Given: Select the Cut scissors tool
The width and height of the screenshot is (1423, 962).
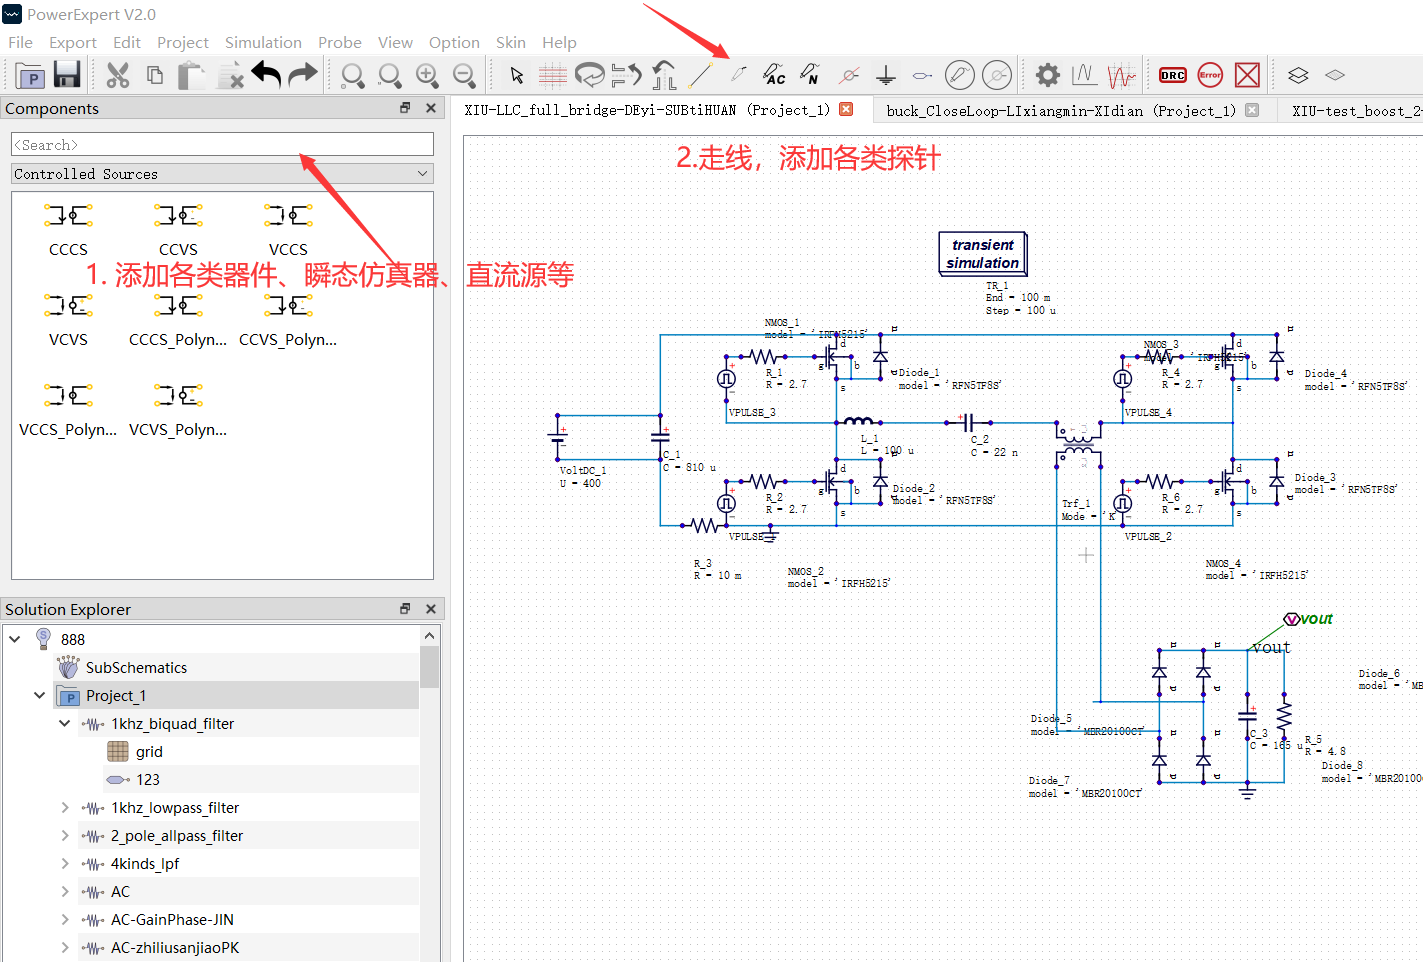Looking at the screenshot, I should point(118,75).
